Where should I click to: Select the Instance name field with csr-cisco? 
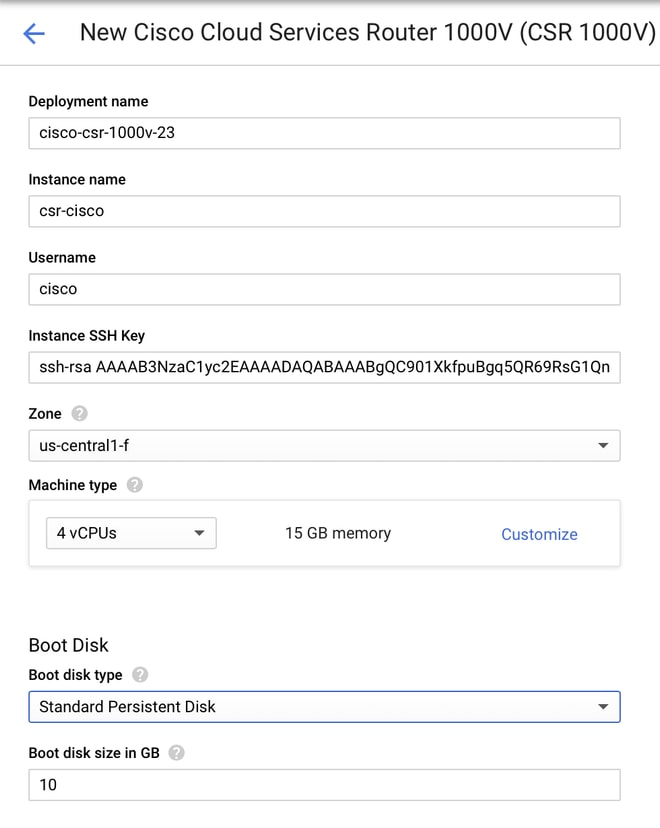pyautogui.click(x=324, y=211)
